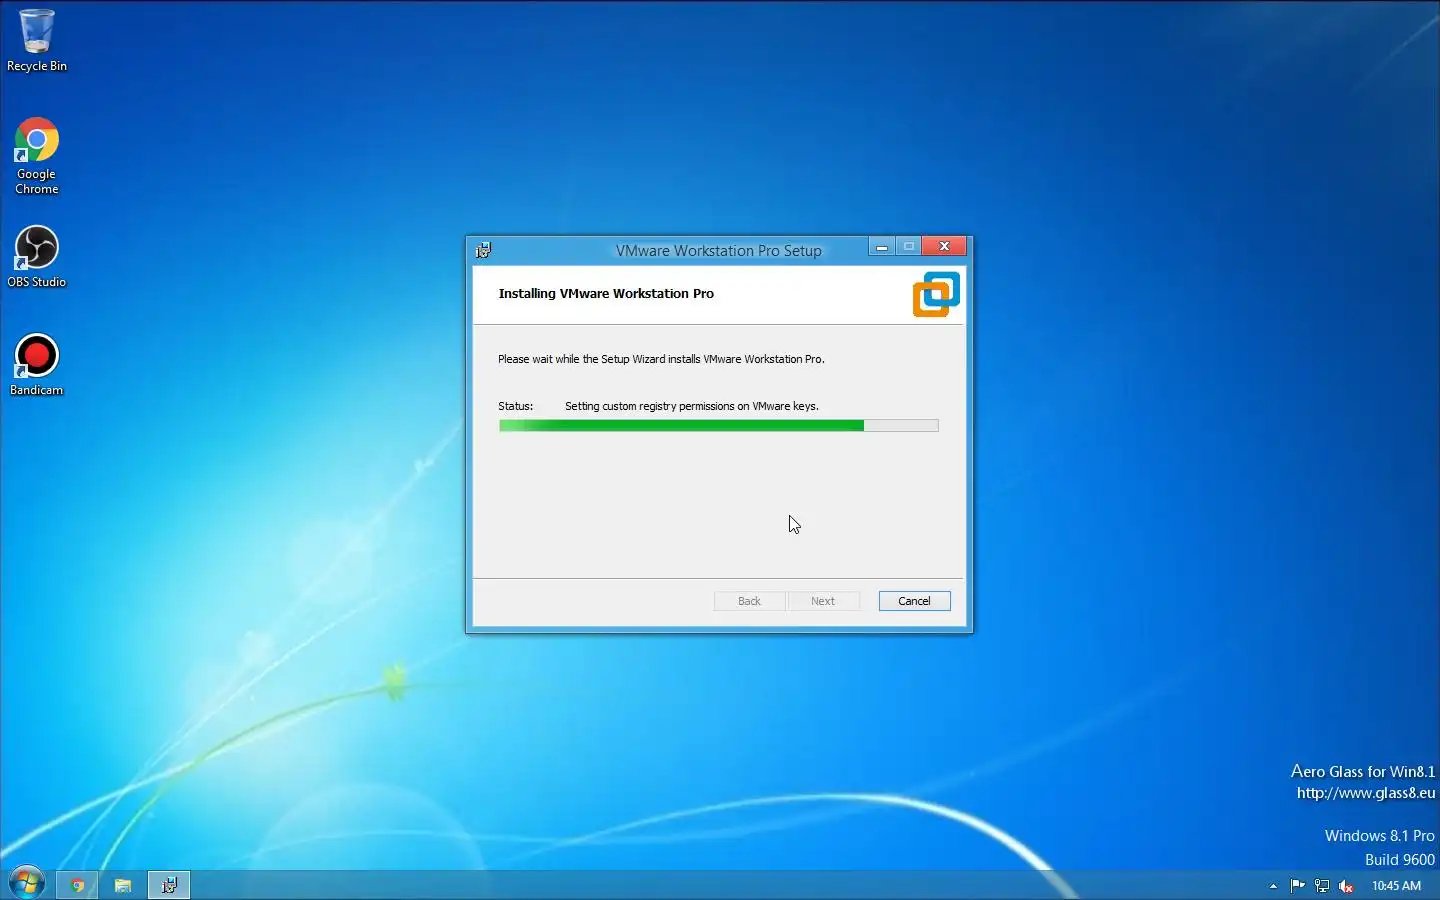Image resolution: width=1440 pixels, height=900 pixels.
Task: Click the disabled Back button
Action: [749, 601]
